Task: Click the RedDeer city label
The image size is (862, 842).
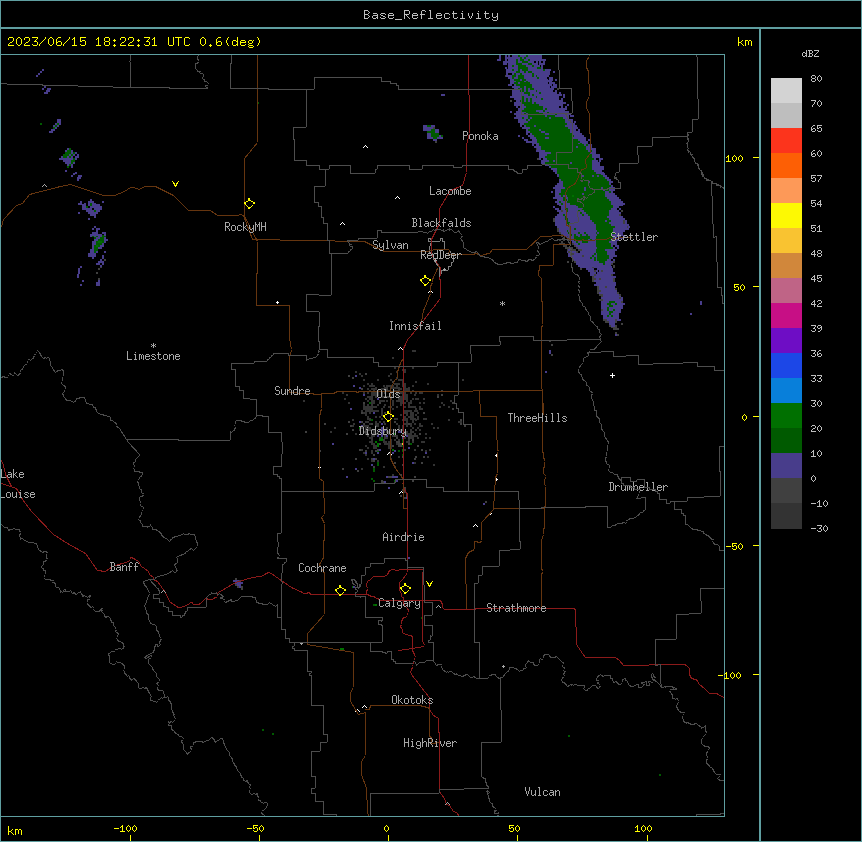Action: pyautogui.click(x=440, y=255)
